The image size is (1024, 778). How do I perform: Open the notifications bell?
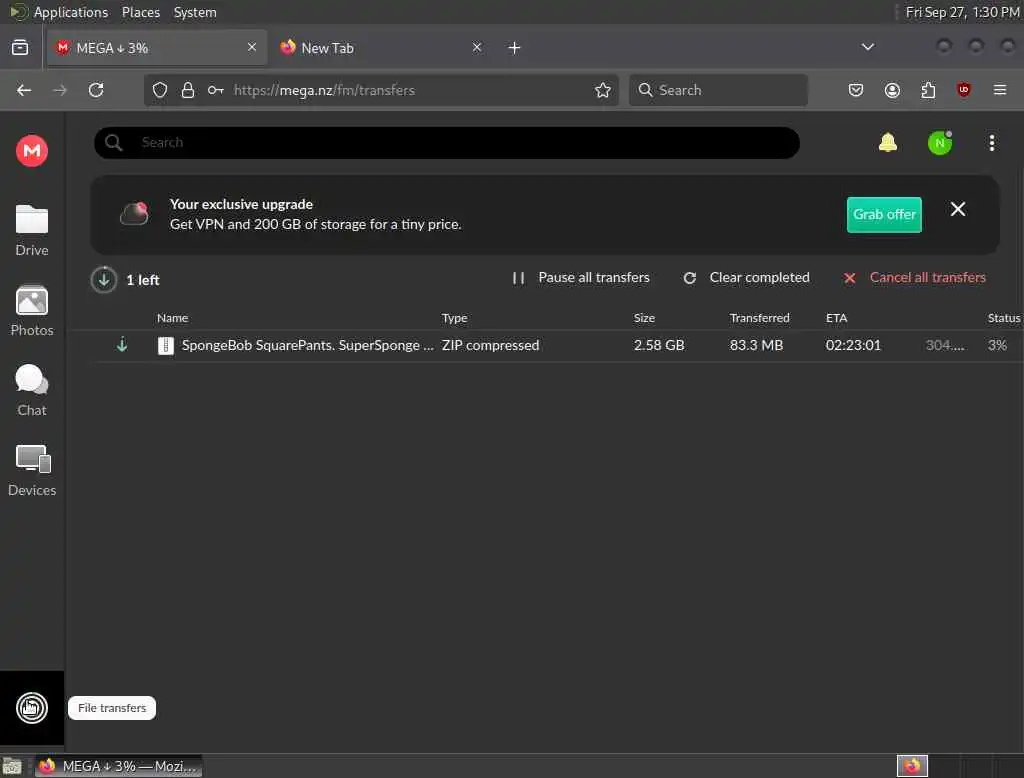tap(888, 142)
